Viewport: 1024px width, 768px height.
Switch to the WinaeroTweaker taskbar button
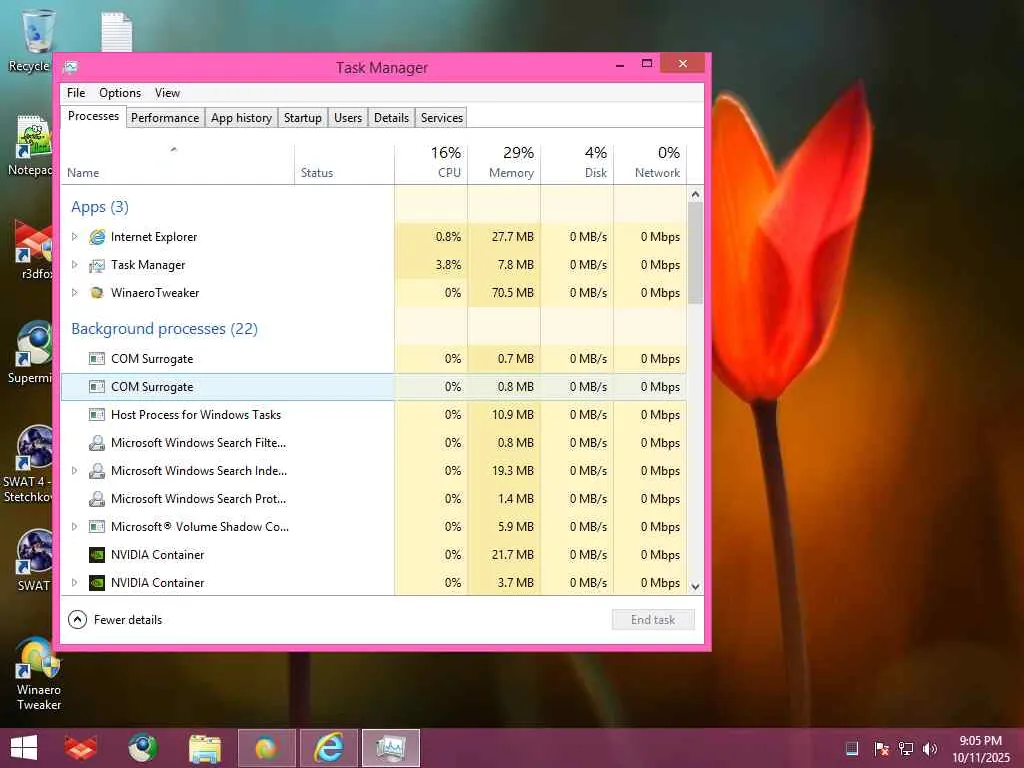click(266, 748)
